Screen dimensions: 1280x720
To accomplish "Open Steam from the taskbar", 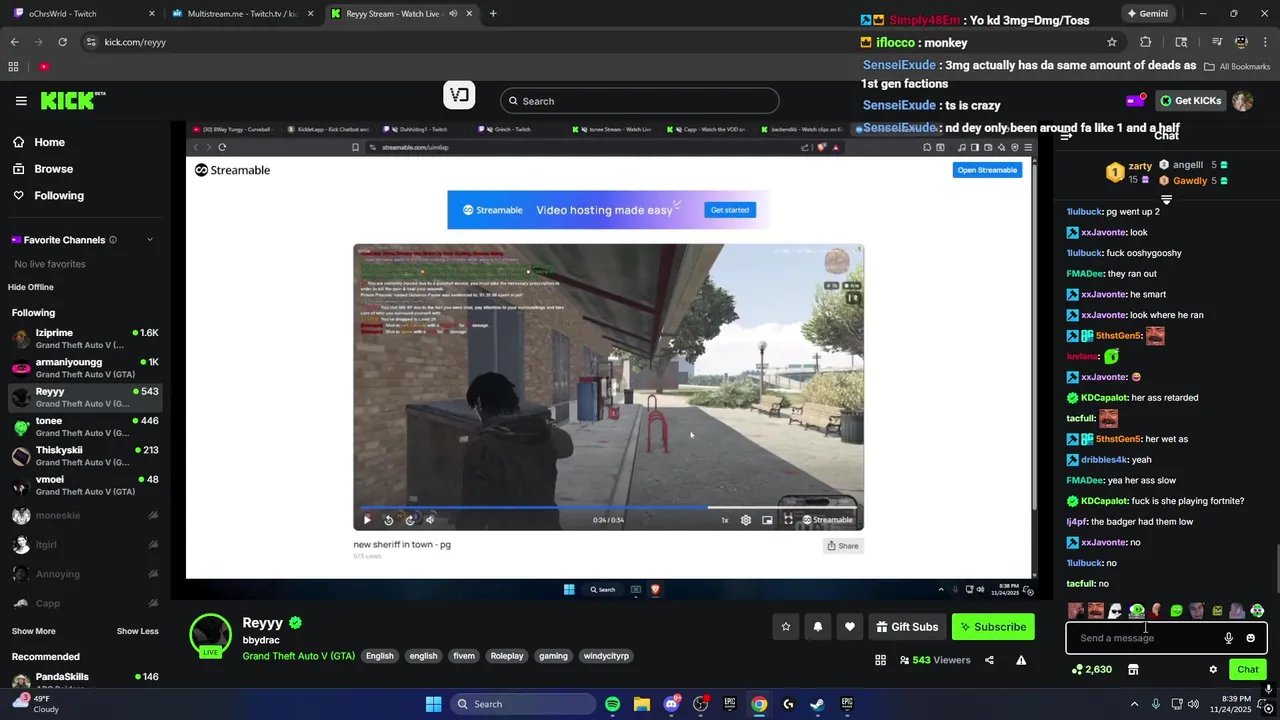I will pyautogui.click(x=818, y=704).
